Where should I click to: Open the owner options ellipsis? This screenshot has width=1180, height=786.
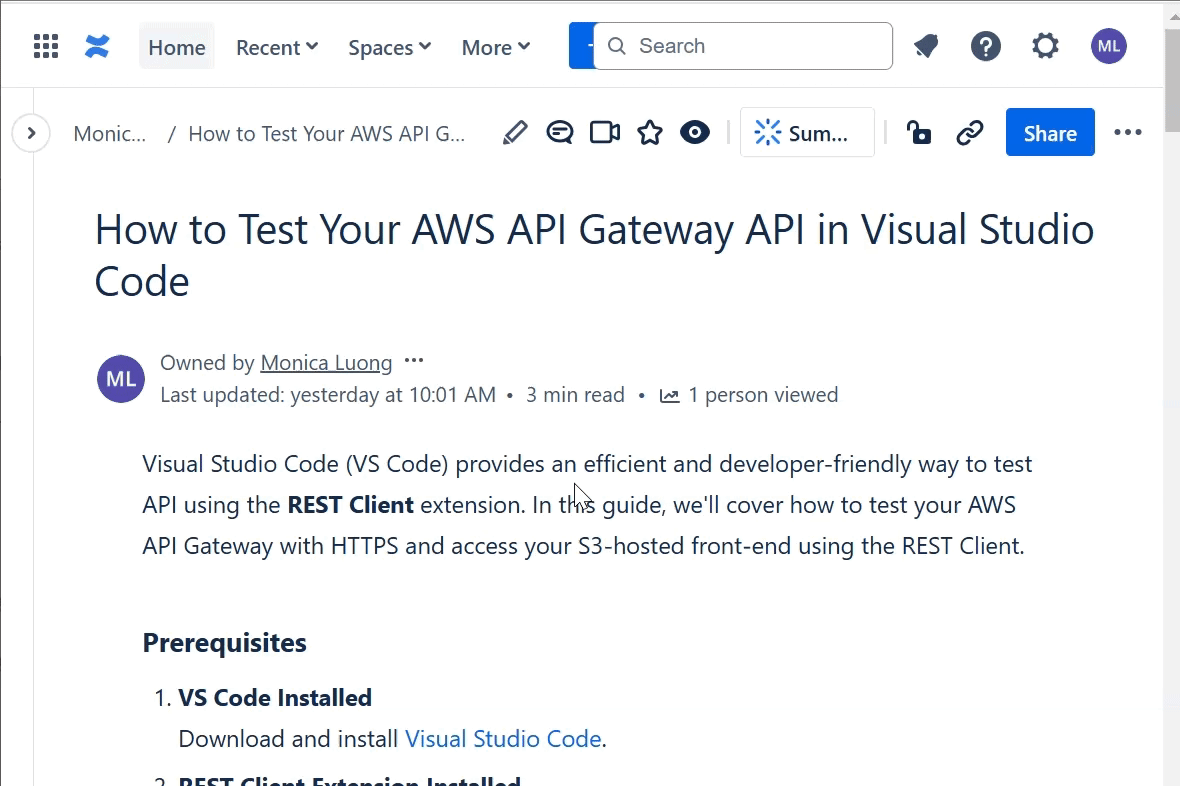pyautogui.click(x=414, y=361)
